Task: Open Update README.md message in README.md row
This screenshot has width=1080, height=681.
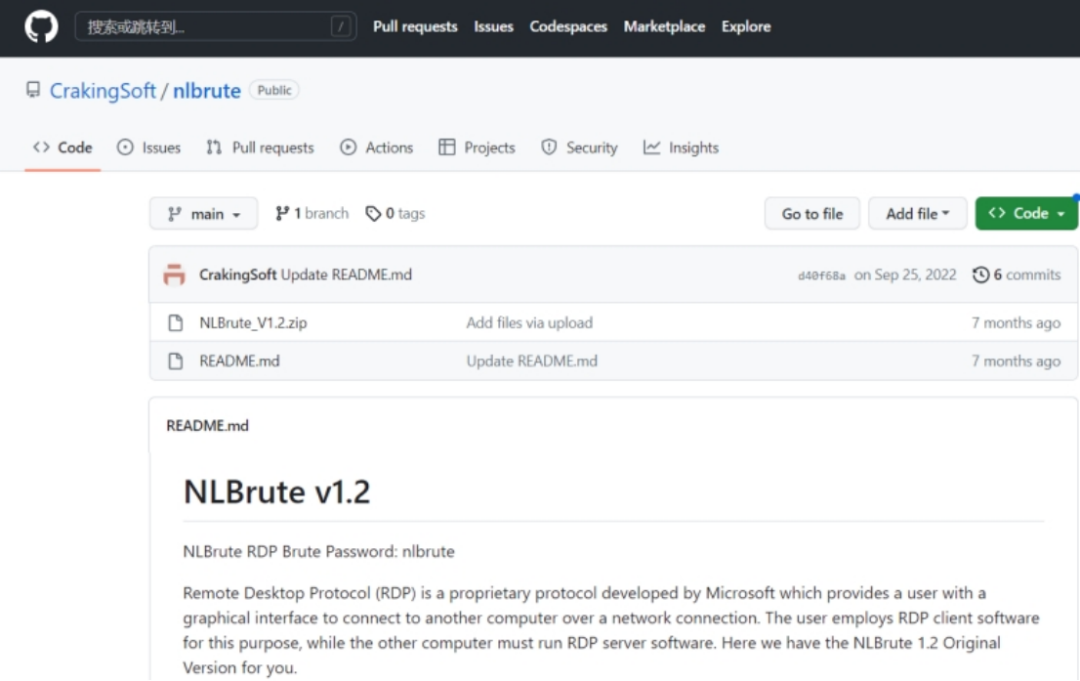Action: point(532,361)
